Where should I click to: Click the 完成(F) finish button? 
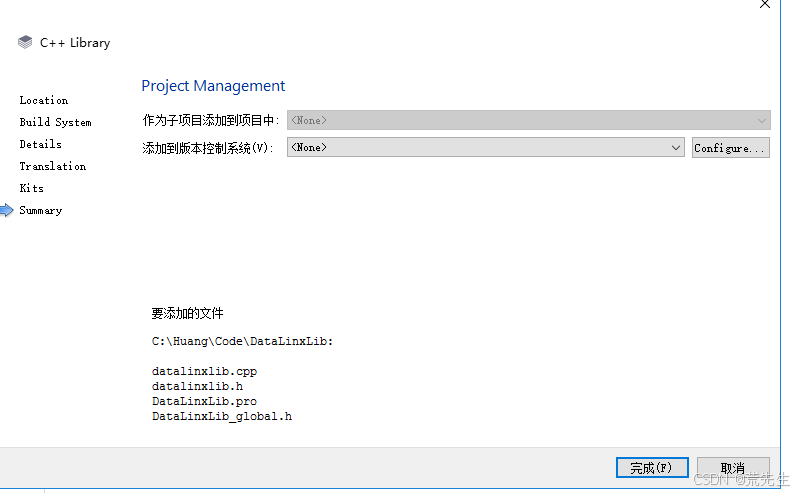[652, 468]
